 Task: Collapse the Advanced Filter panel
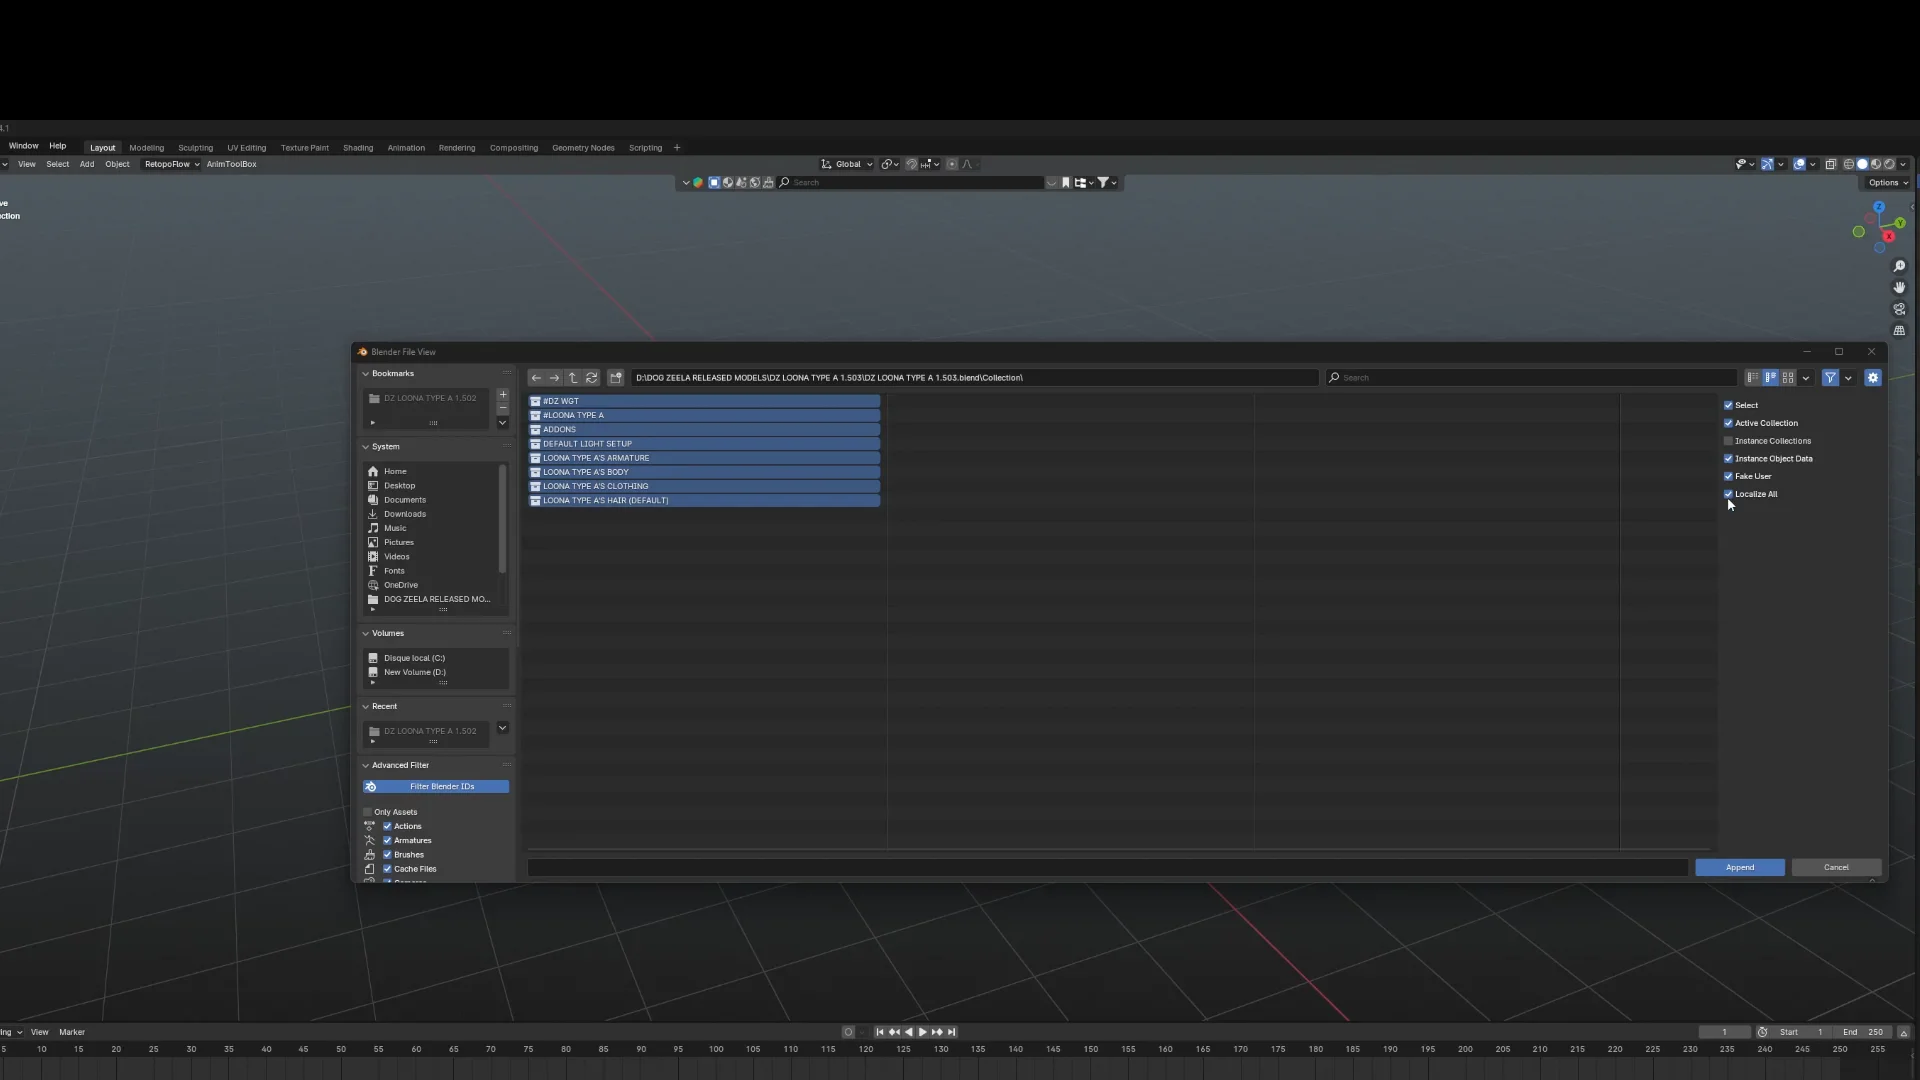[x=365, y=765]
